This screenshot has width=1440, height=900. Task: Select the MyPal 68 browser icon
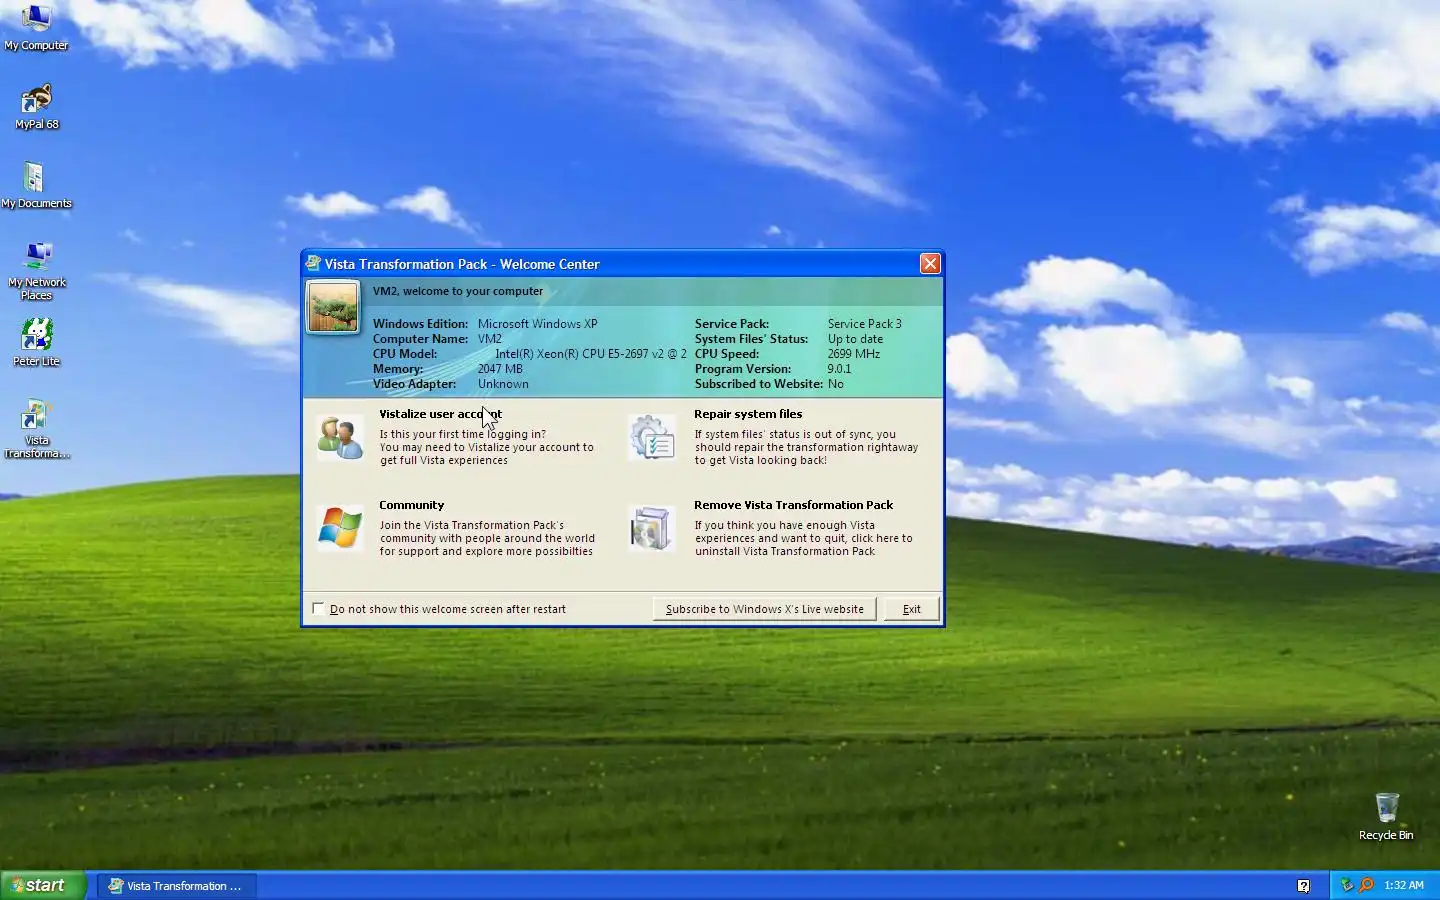click(x=36, y=100)
